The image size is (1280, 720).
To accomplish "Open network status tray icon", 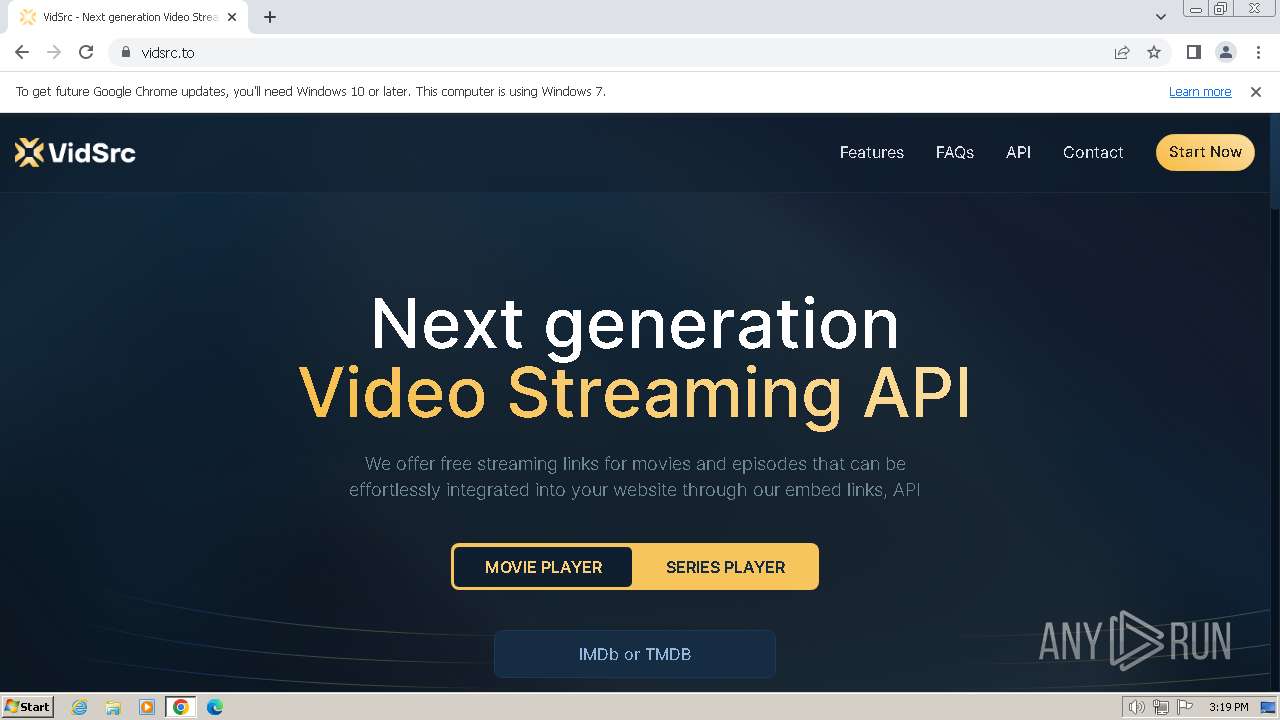I will 1161,707.
